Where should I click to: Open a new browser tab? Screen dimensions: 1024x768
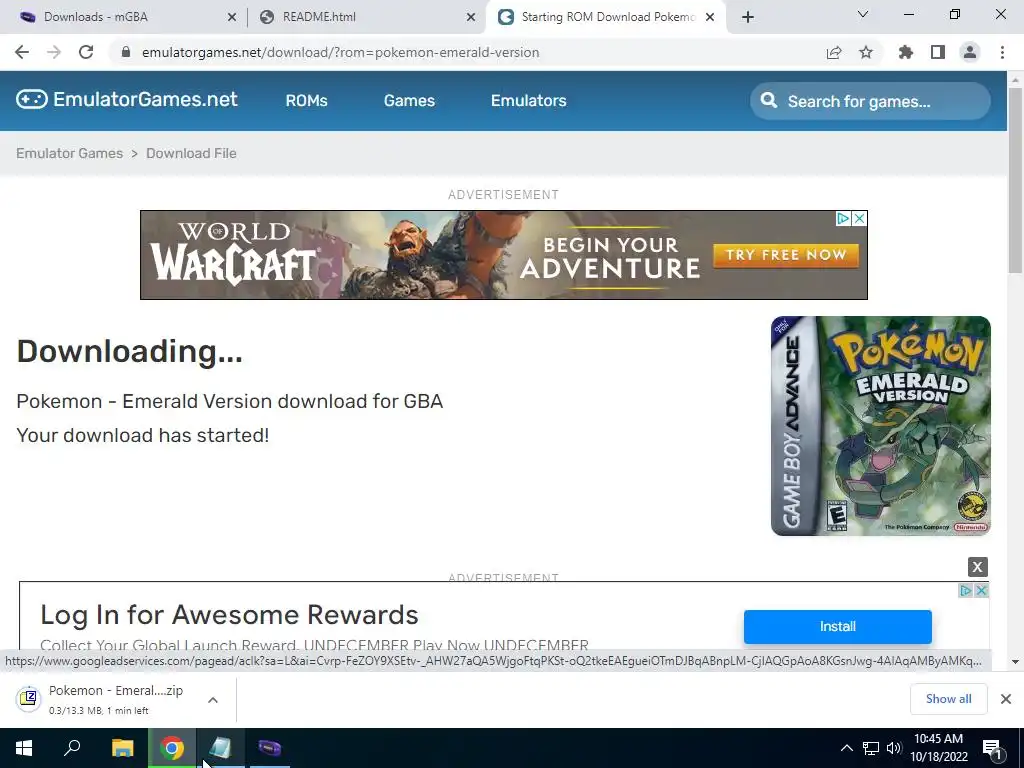(x=748, y=17)
